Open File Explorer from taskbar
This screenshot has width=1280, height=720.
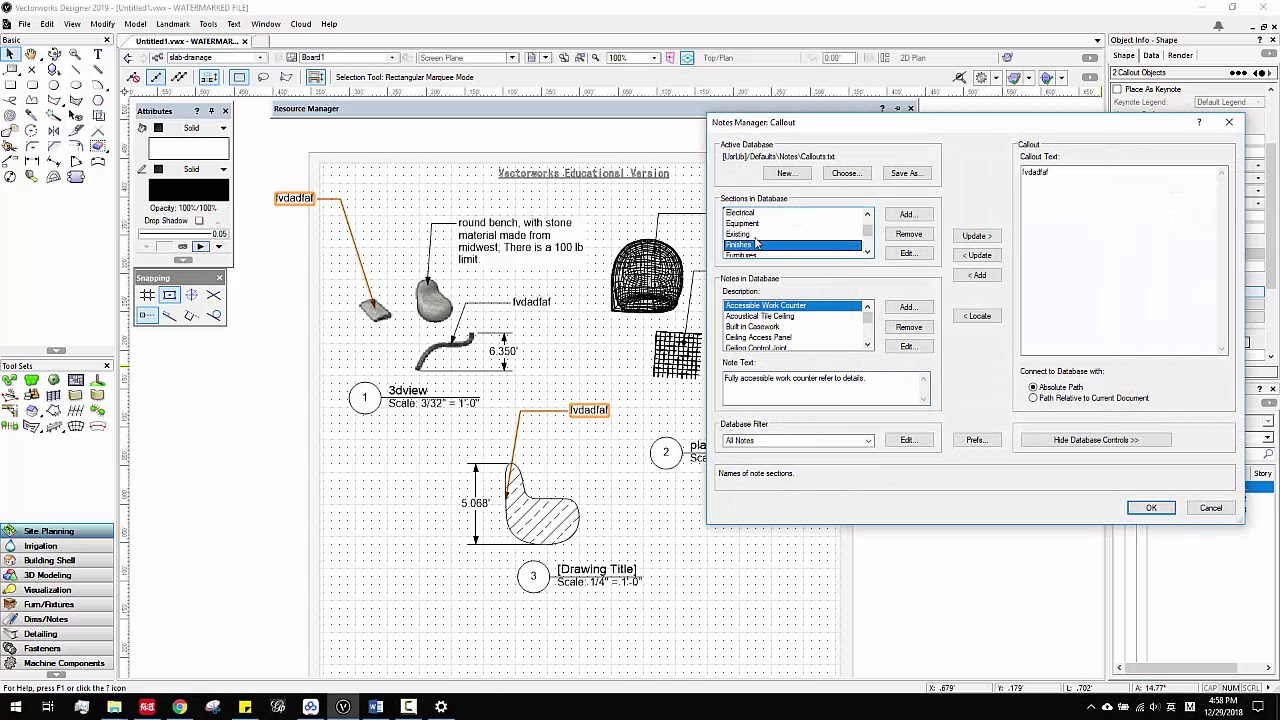[x=114, y=708]
